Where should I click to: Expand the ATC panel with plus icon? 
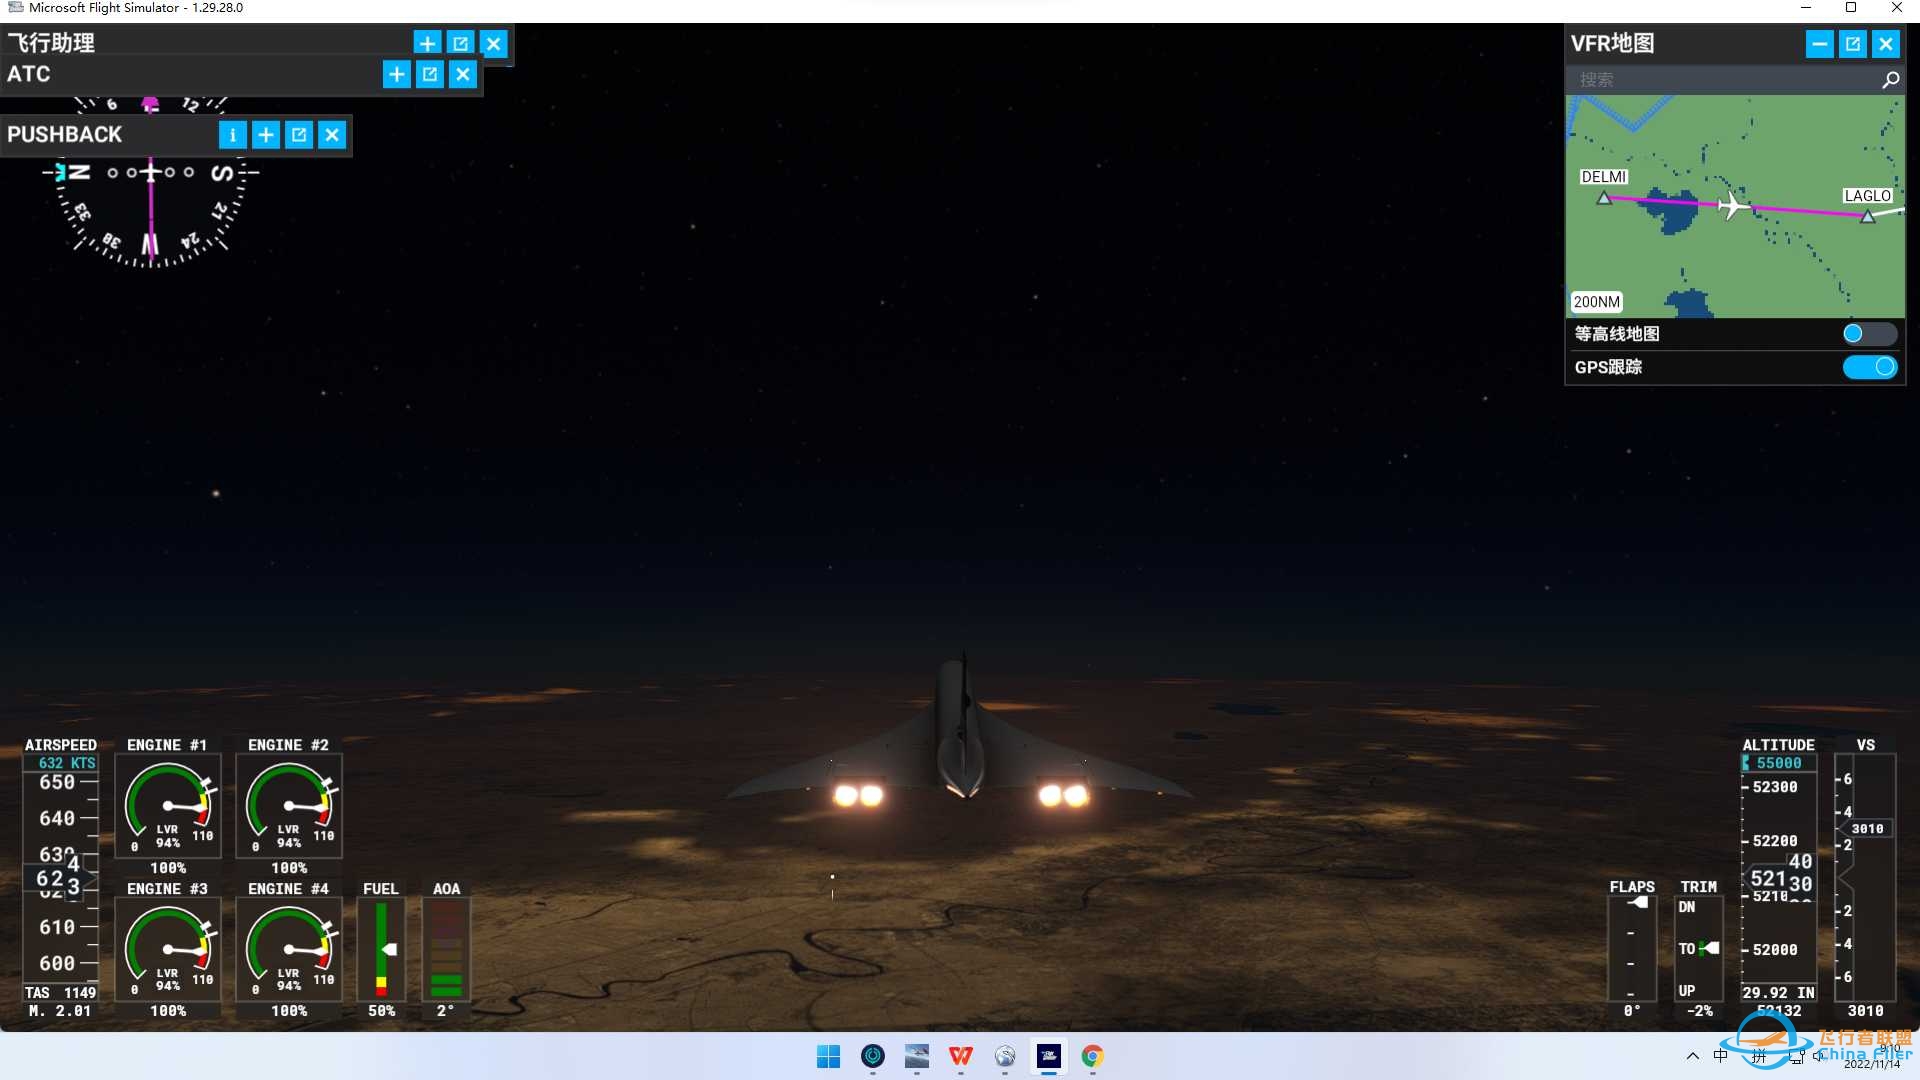point(396,74)
